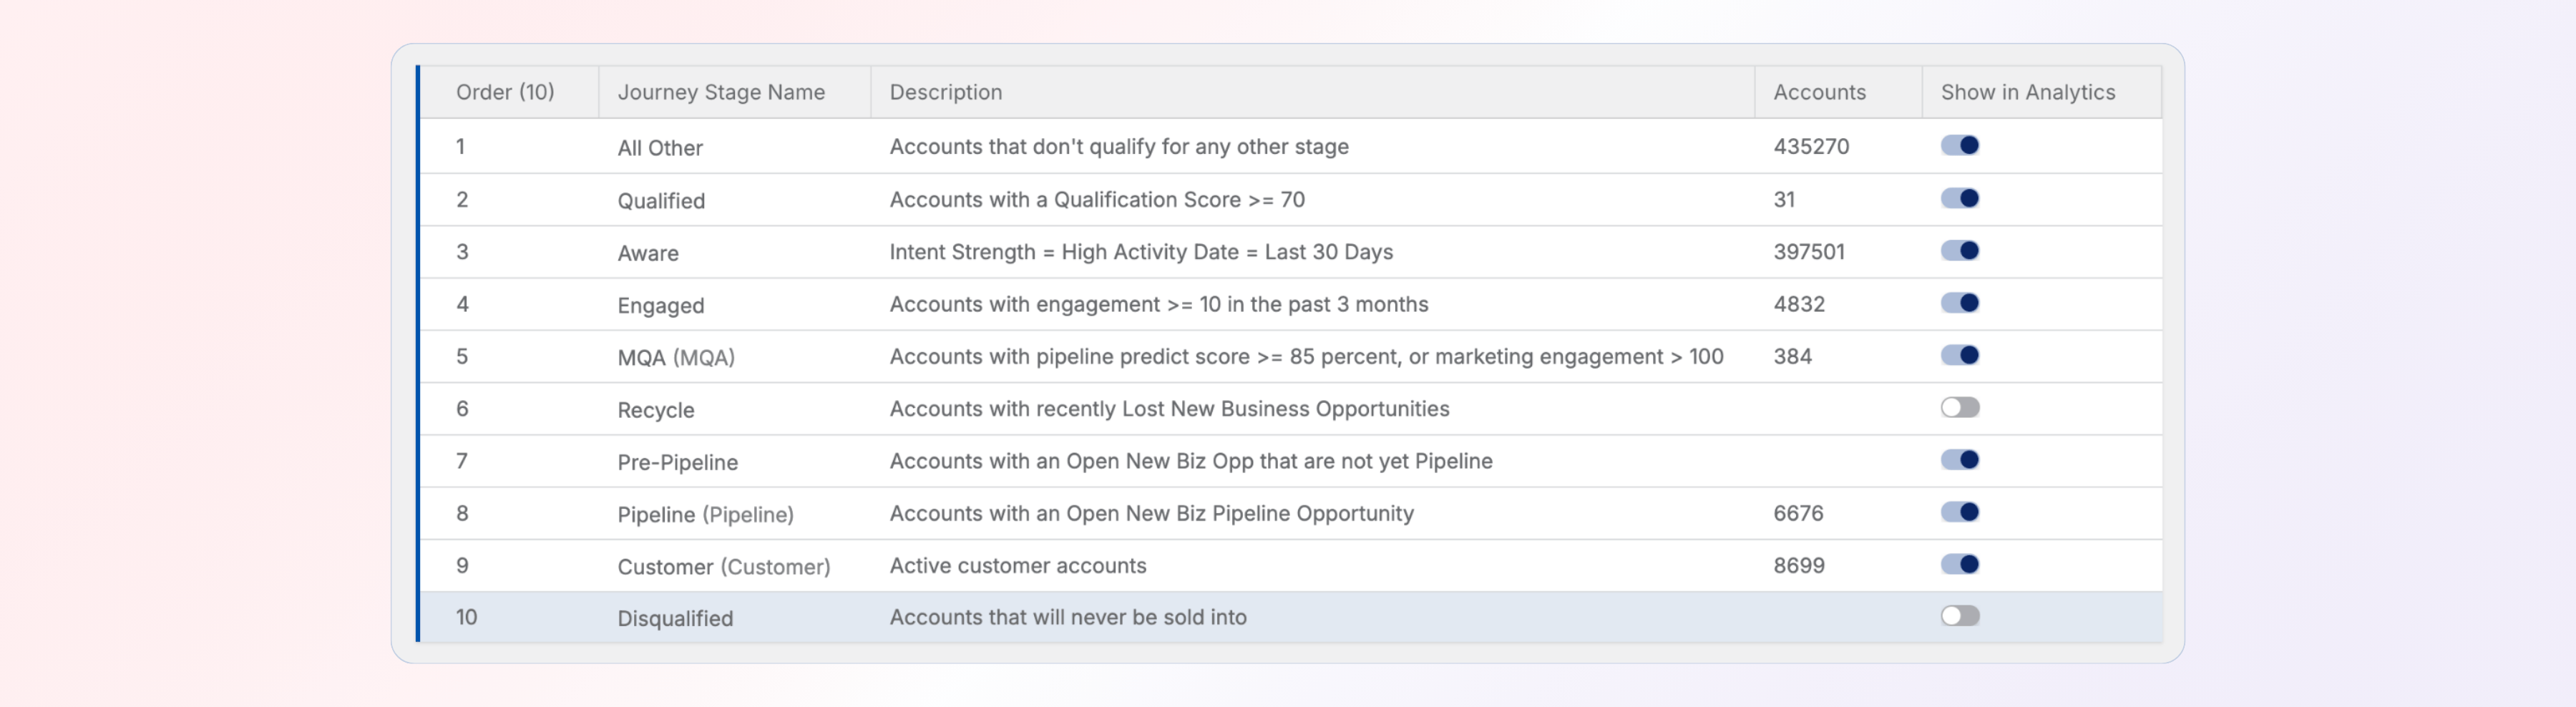Toggle Pre-Pipeline analytics switch
The height and width of the screenshot is (707, 2576).
point(1959,460)
